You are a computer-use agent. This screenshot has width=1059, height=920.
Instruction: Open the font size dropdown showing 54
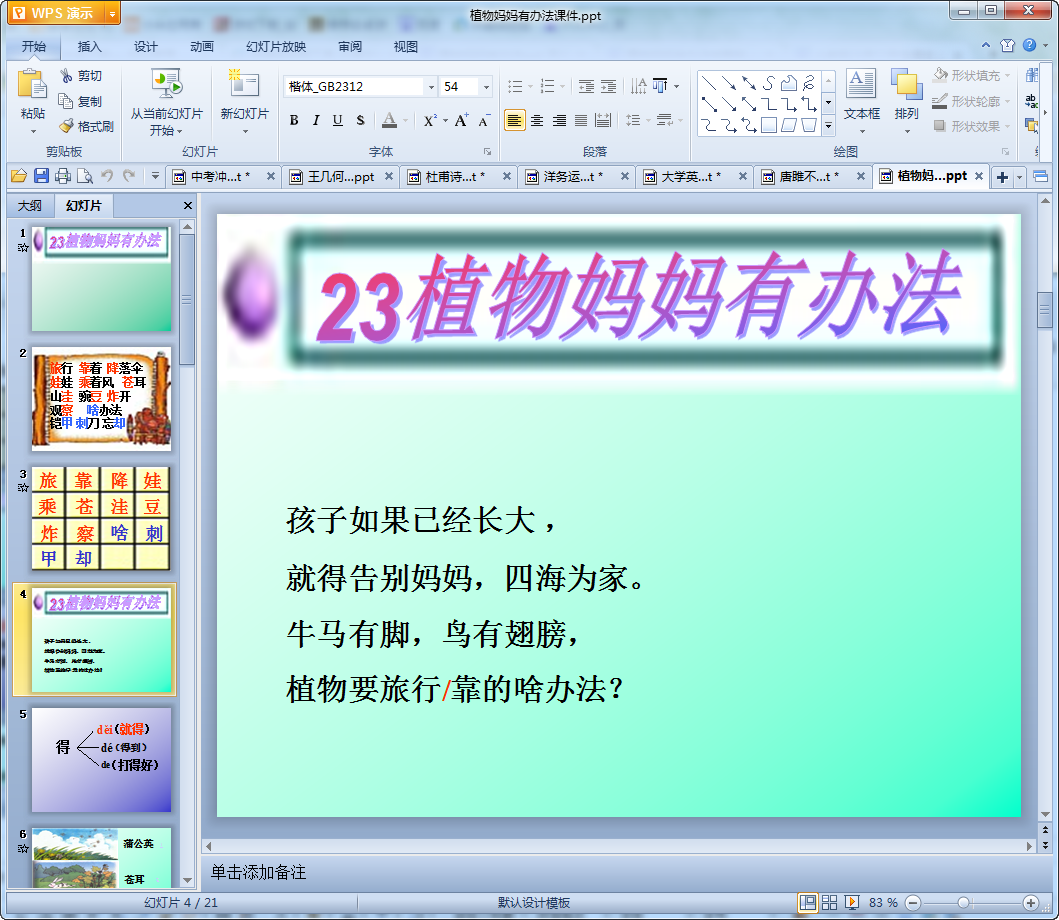486,86
